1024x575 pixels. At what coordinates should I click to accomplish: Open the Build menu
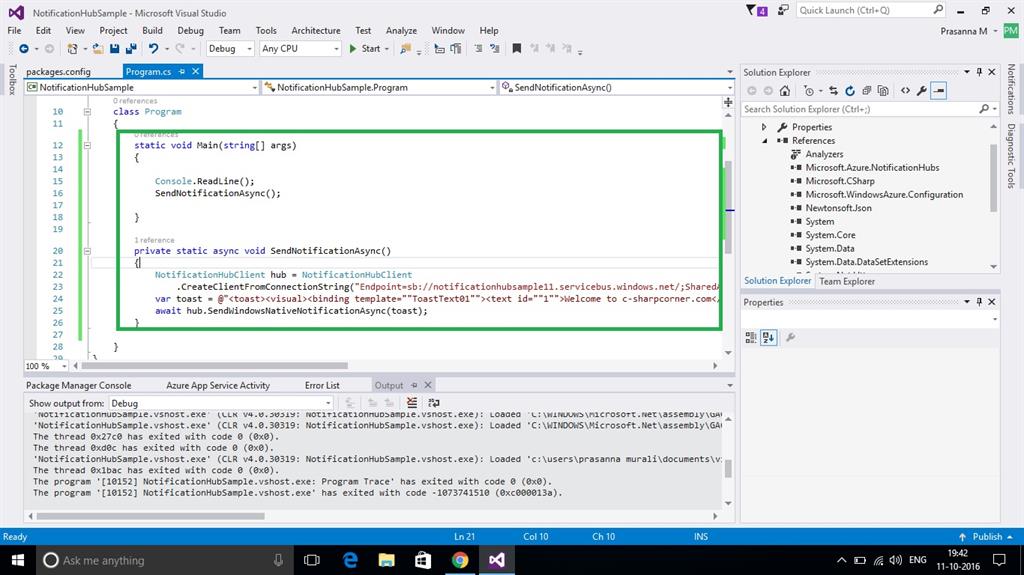(153, 30)
